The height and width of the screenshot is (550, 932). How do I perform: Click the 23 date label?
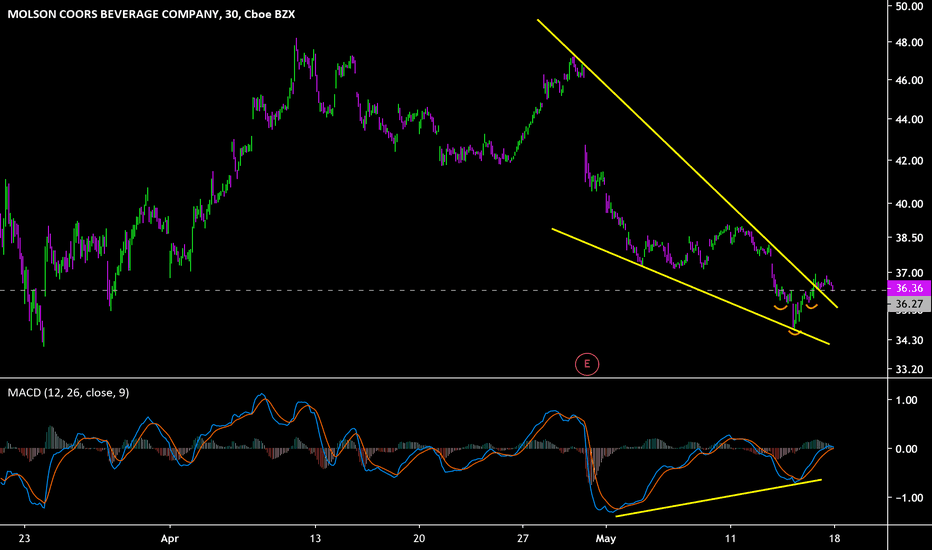[x=24, y=539]
